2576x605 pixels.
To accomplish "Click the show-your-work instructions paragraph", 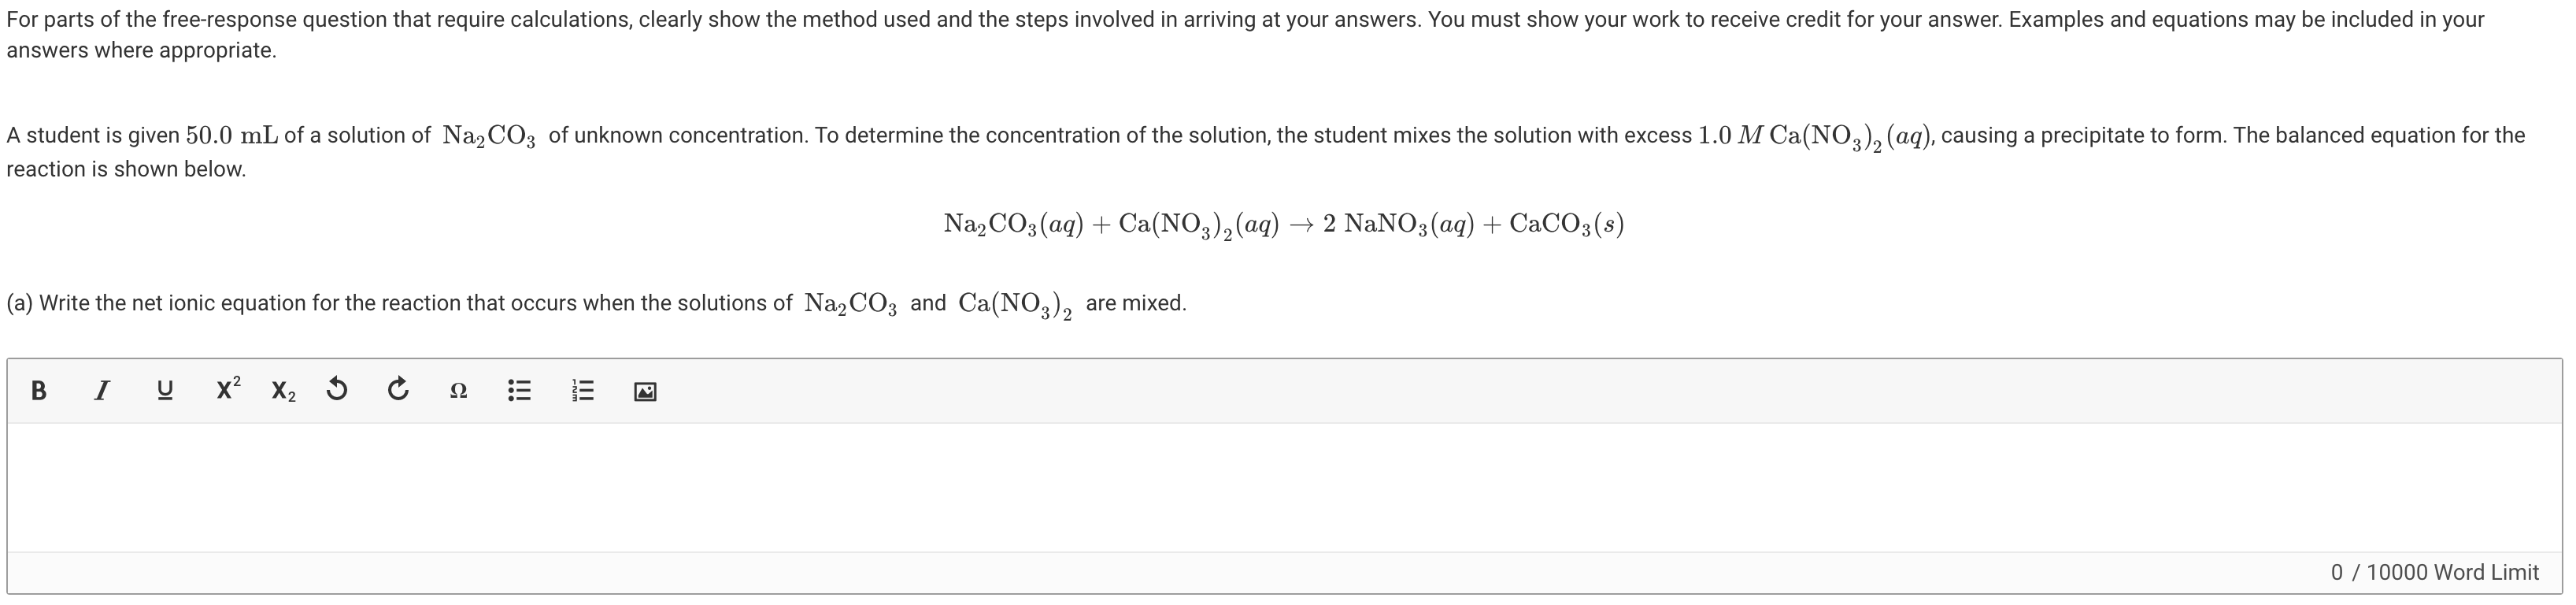I will 1244,35.
